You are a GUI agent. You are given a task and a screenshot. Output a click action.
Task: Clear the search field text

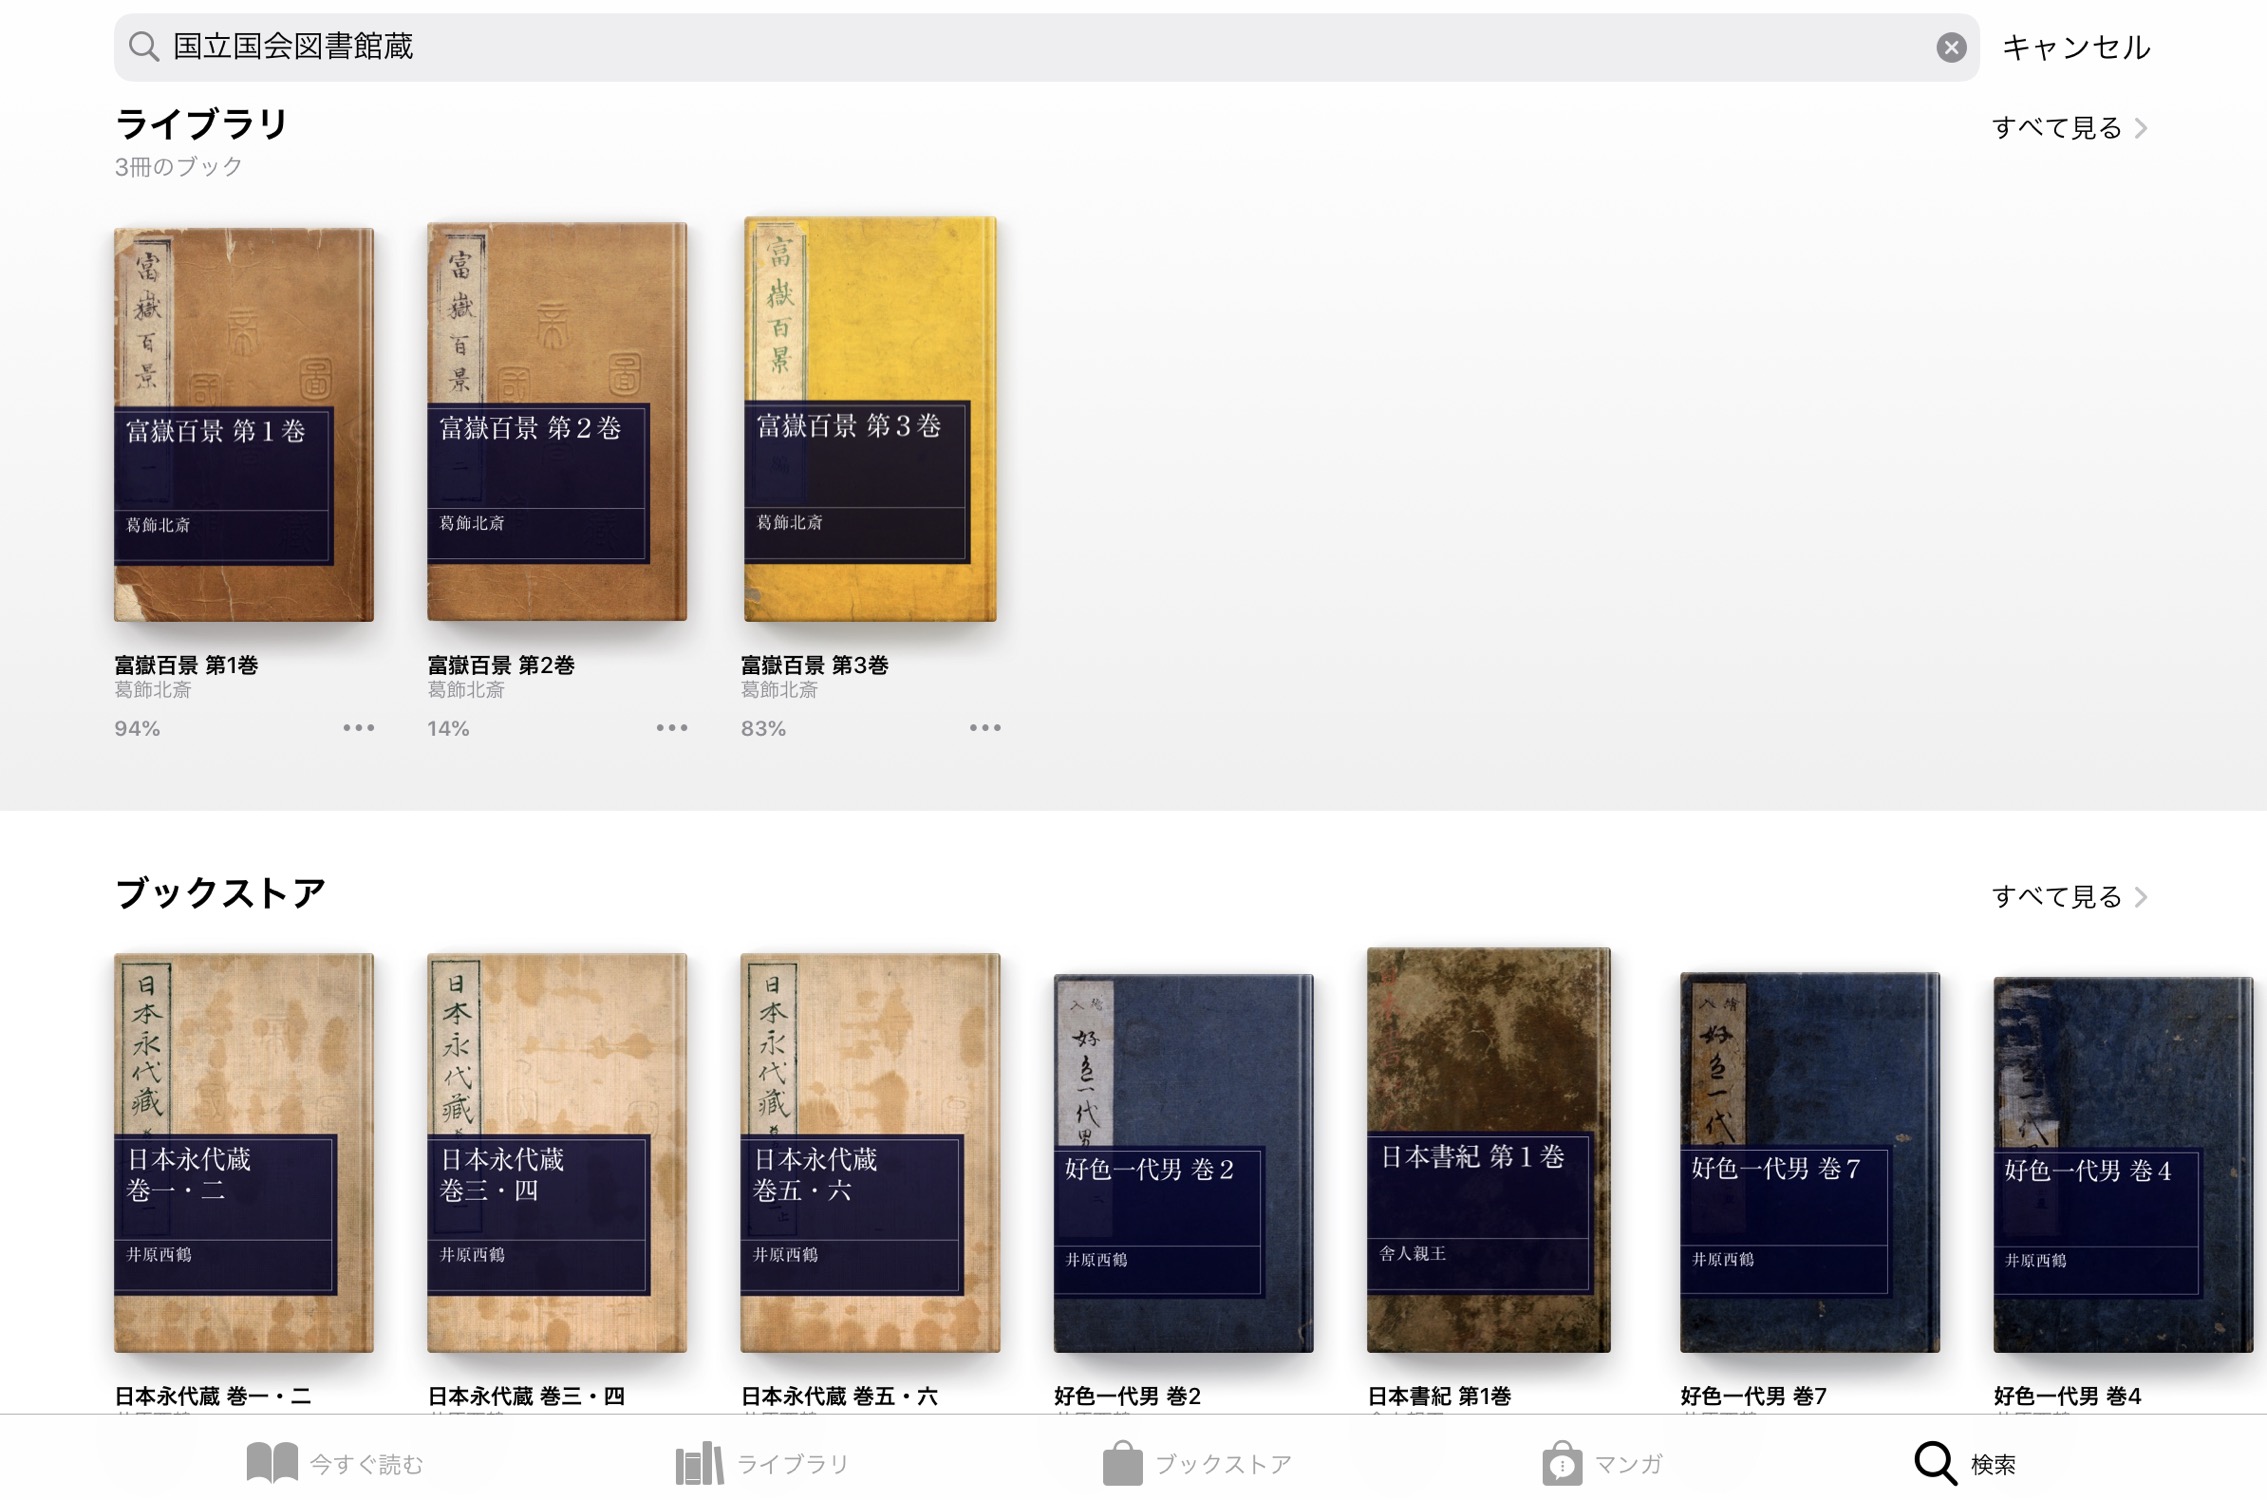point(1950,47)
